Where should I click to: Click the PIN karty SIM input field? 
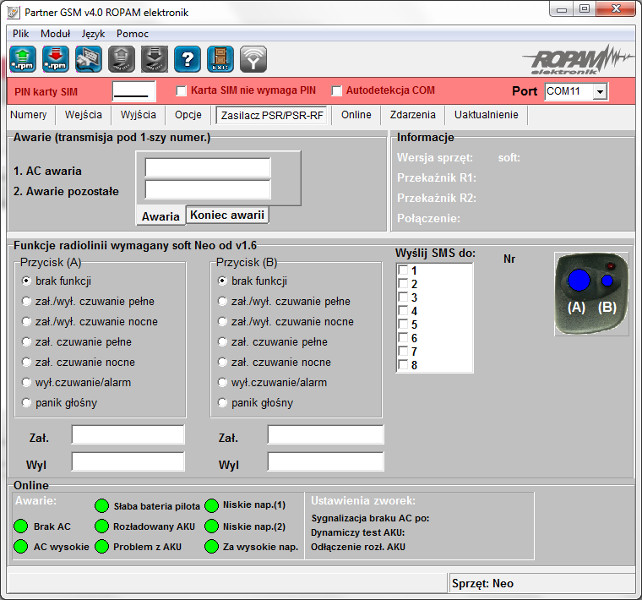(134, 92)
